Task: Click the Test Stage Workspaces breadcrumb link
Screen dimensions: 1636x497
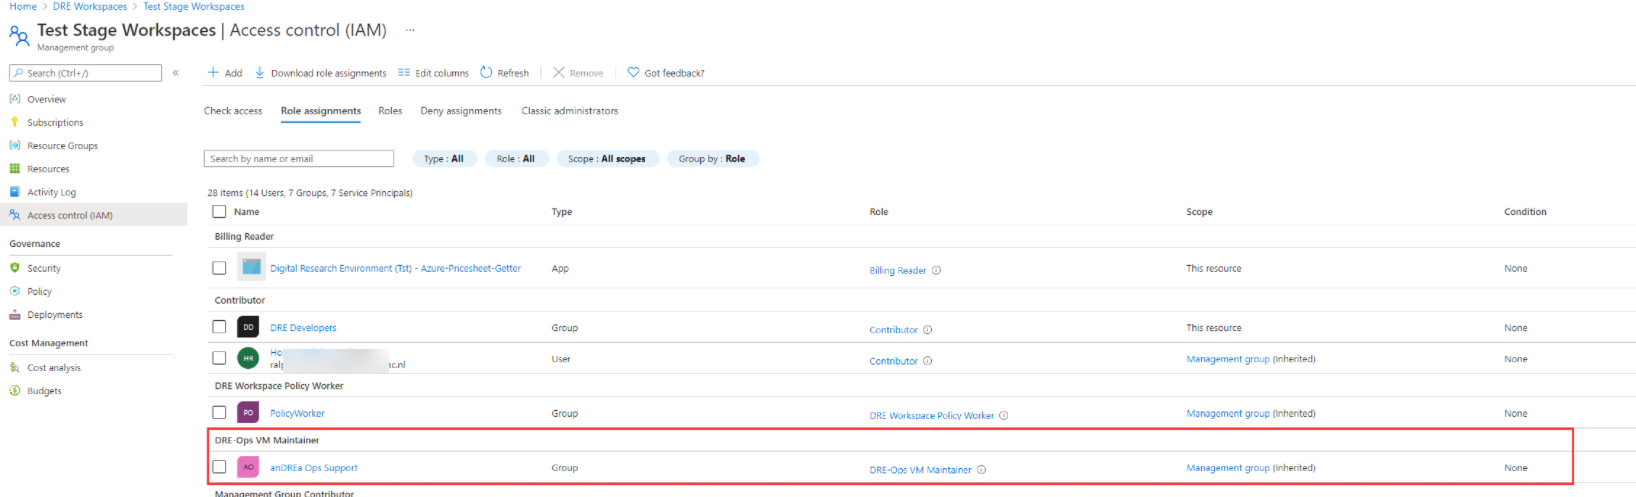Action: tap(194, 6)
